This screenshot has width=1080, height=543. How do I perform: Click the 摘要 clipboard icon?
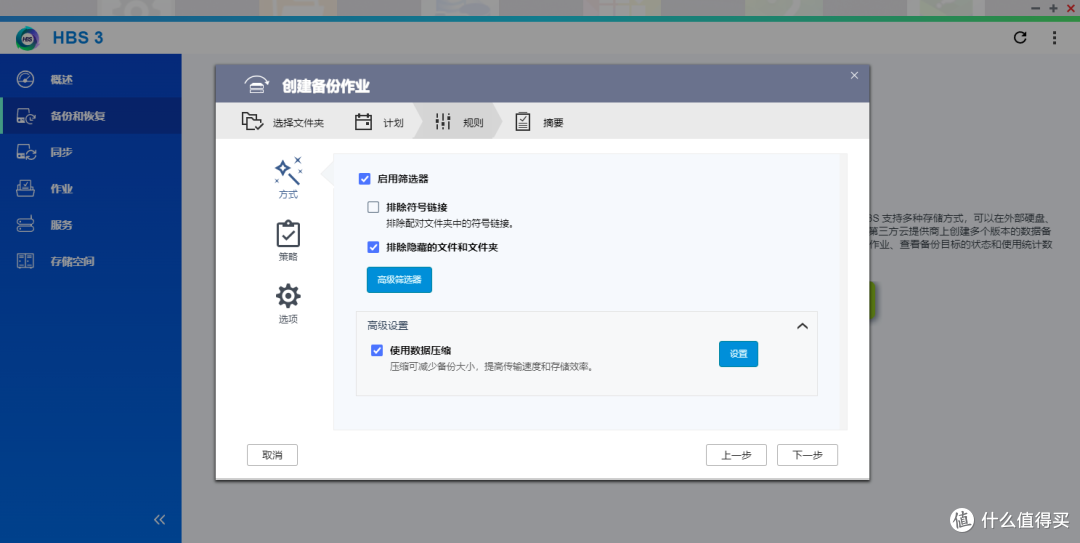click(x=523, y=122)
